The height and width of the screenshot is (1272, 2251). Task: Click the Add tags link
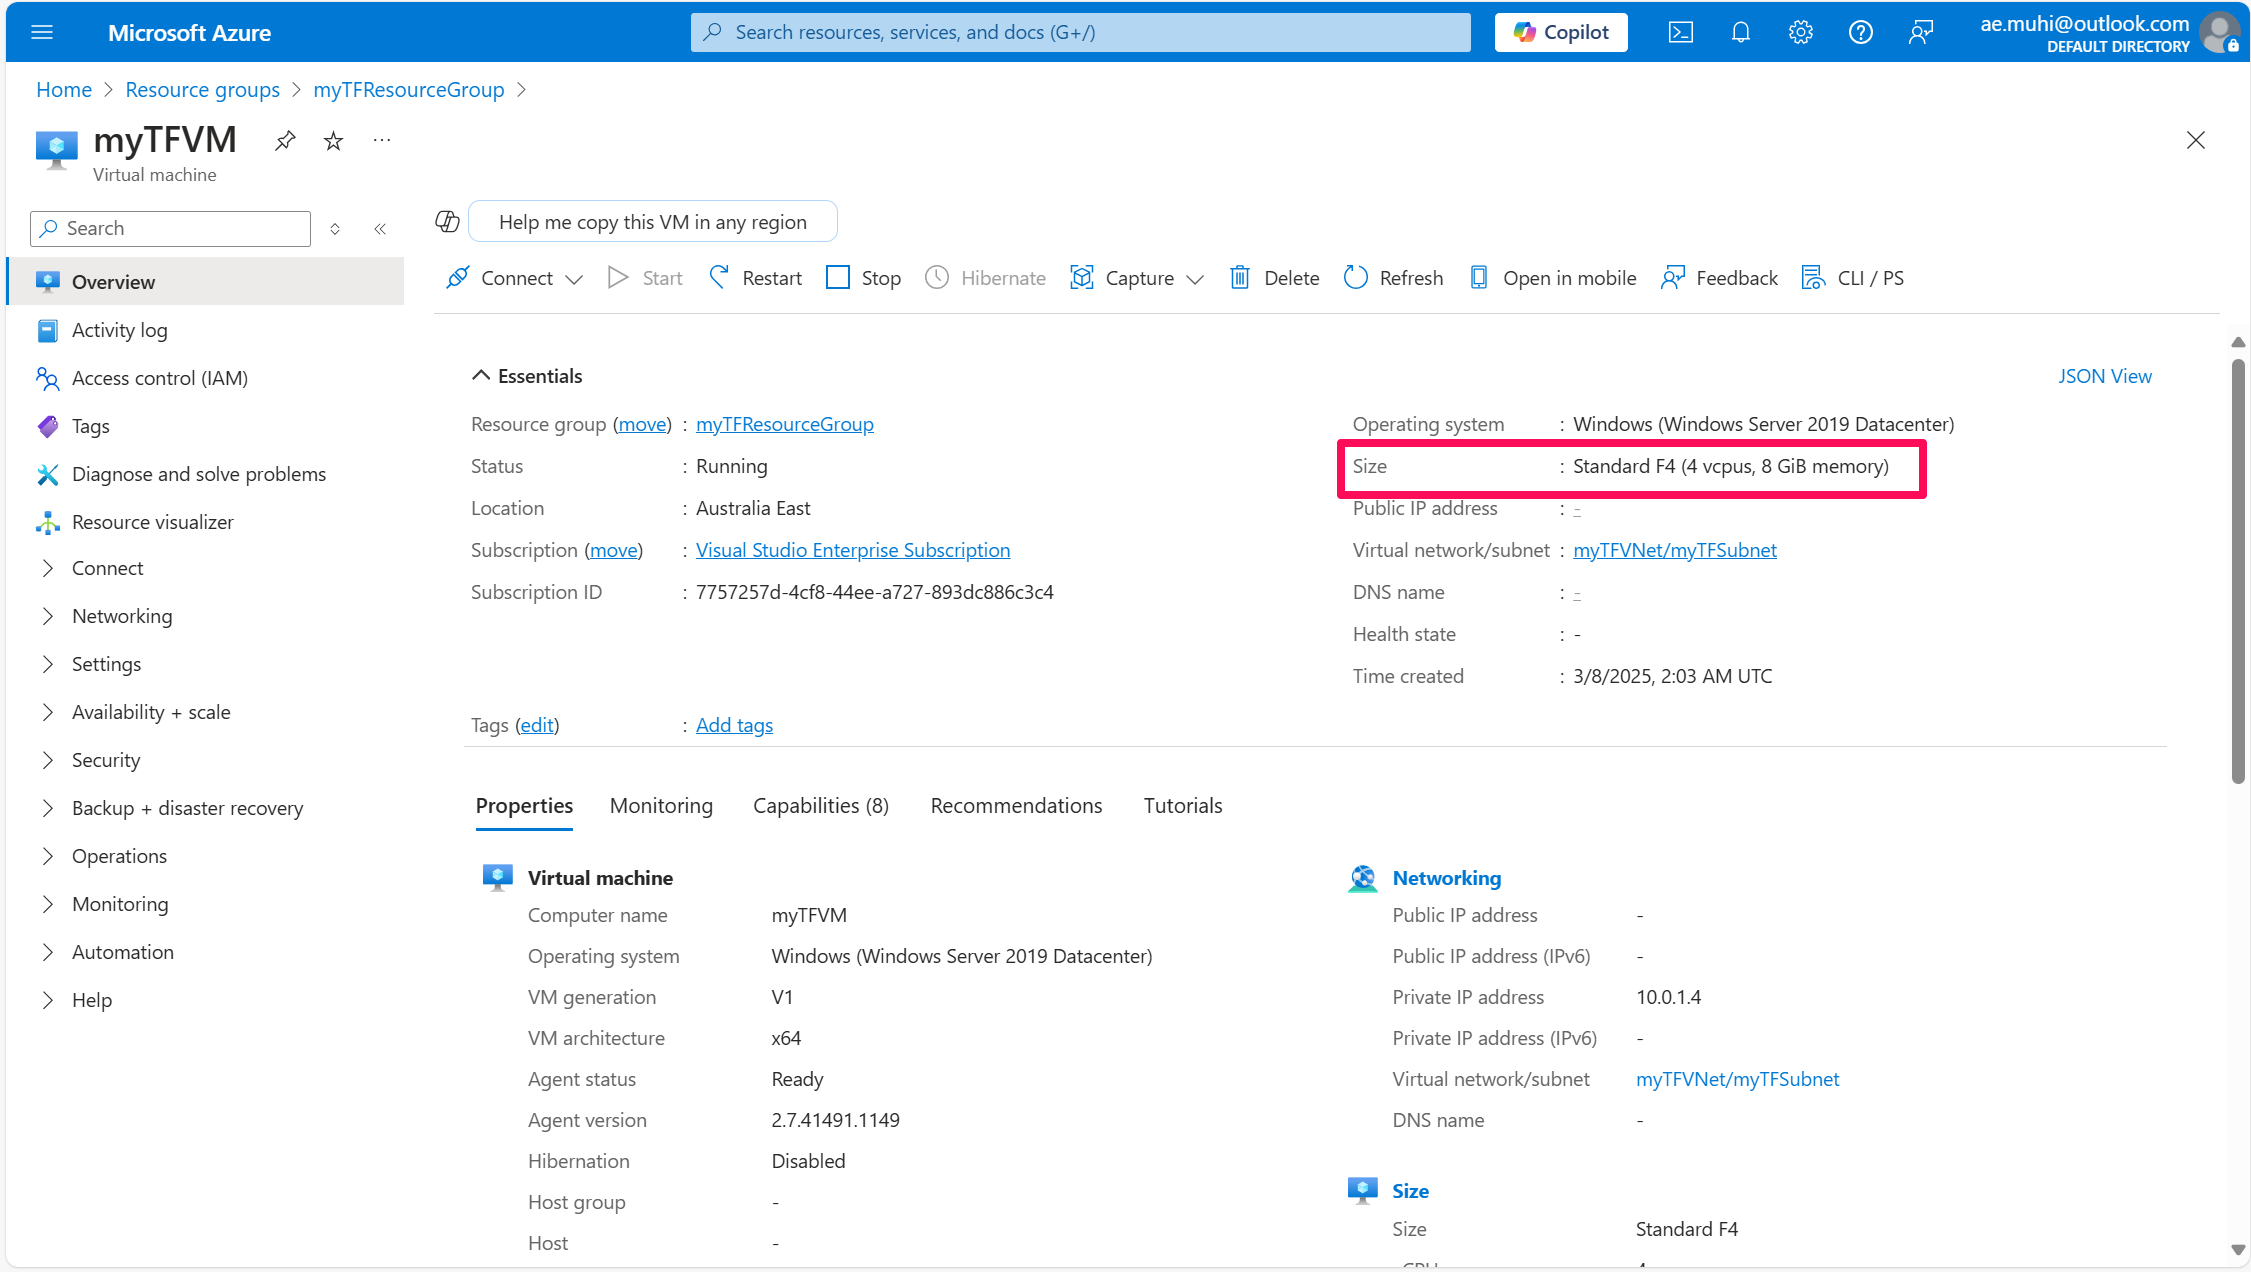point(734,725)
